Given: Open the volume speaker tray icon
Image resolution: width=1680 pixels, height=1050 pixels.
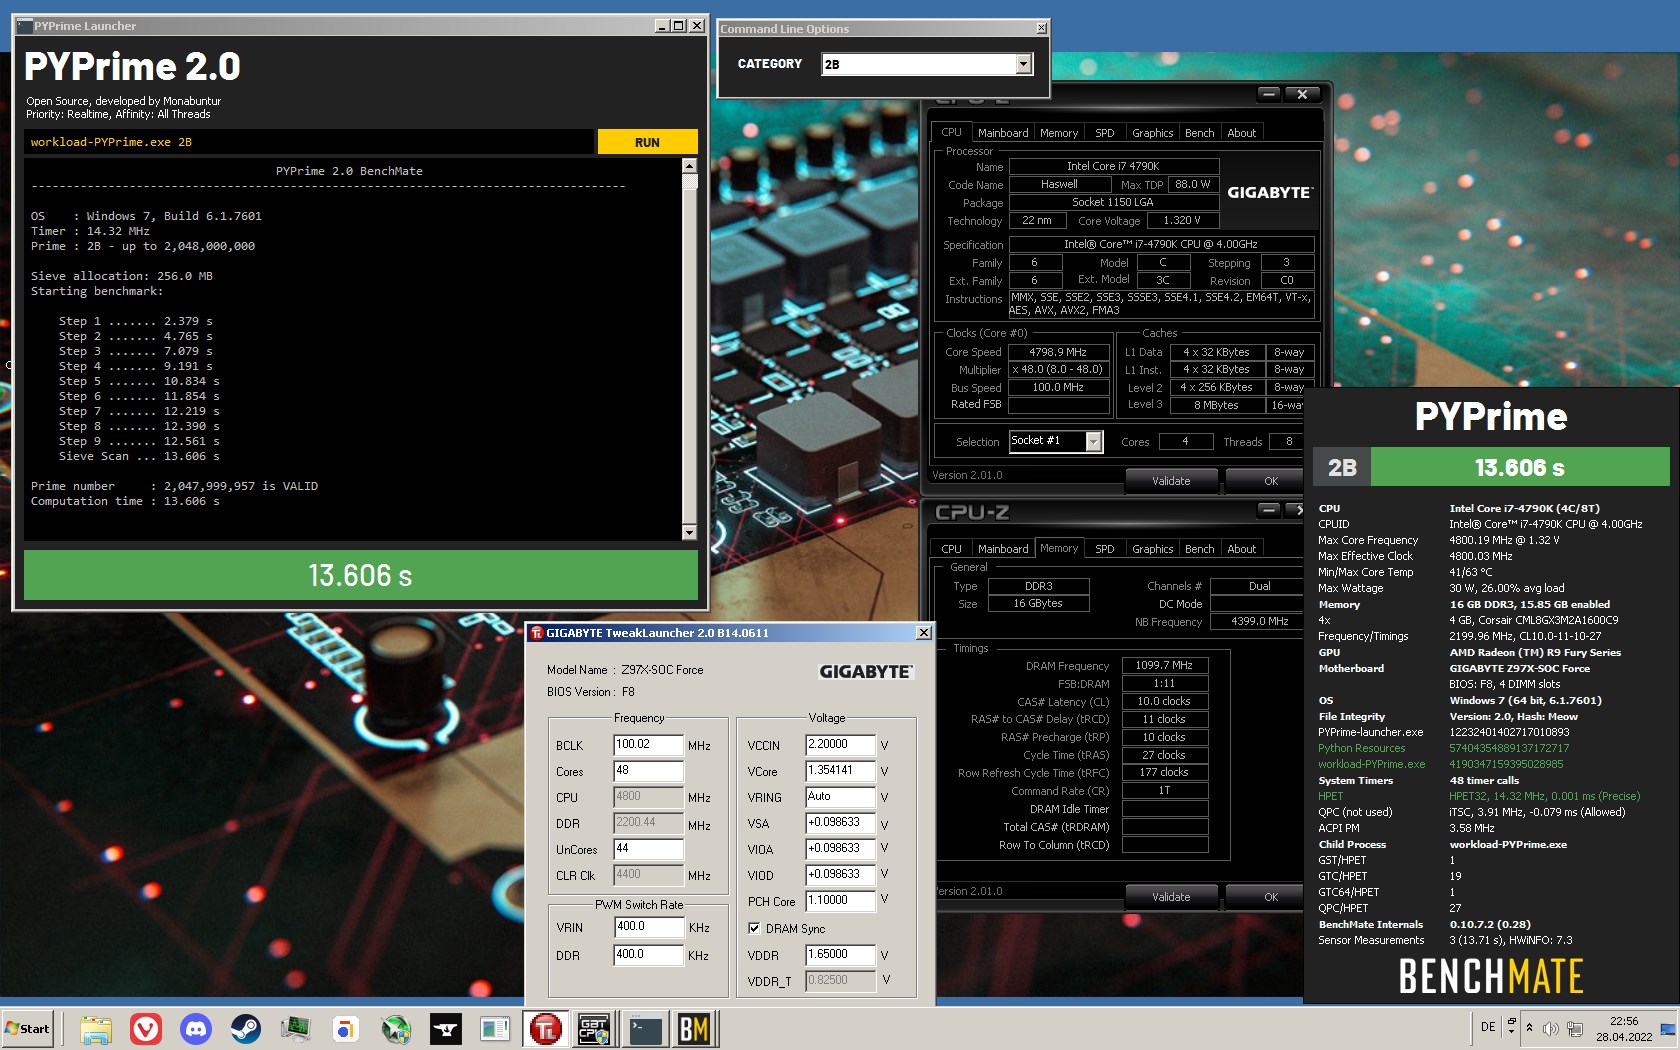Looking at the screenshot, I should coord(1551,1029).
